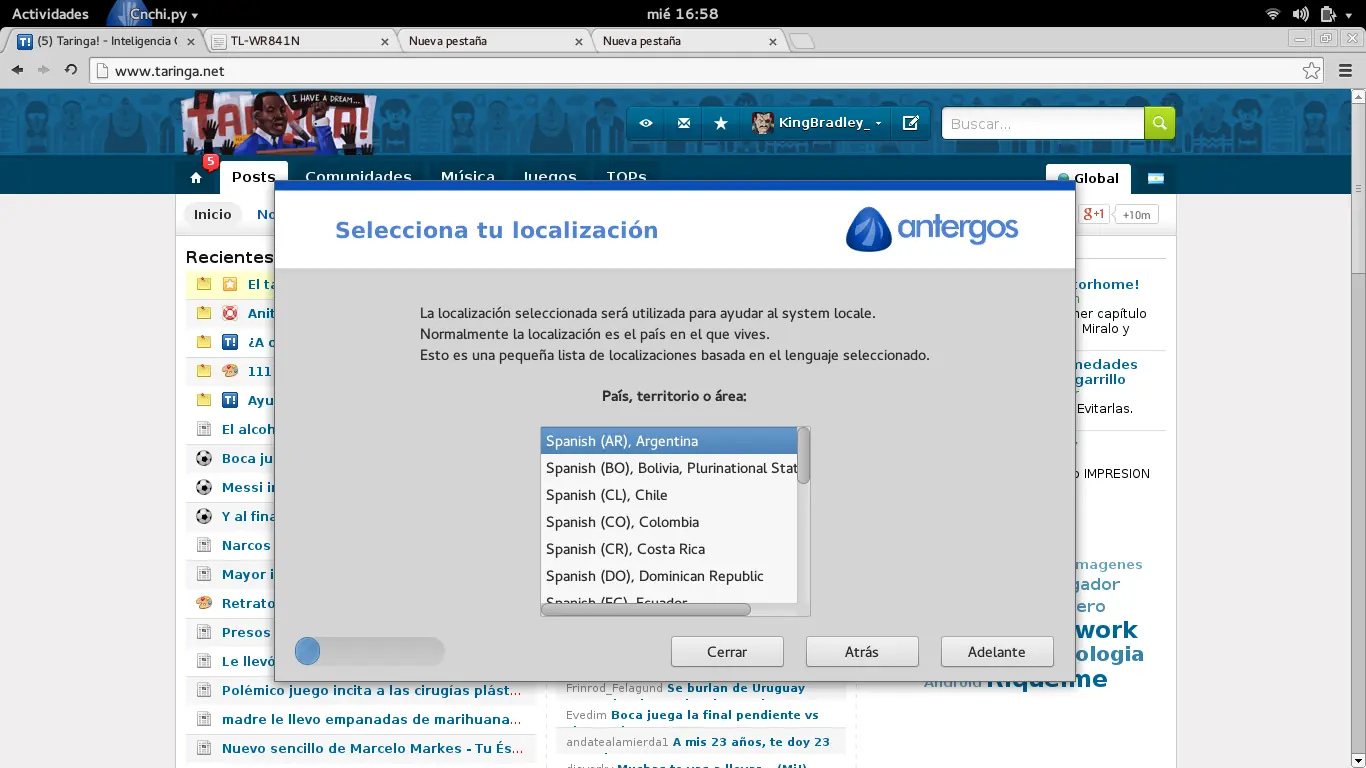The image size is (1366, 768).
Task: Click the locale list vertical scrollbar
Action: tap(804, 458)
